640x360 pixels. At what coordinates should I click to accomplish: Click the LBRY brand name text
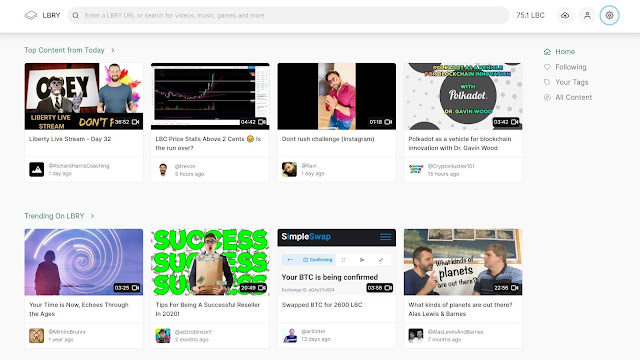(x=51, y=16)
